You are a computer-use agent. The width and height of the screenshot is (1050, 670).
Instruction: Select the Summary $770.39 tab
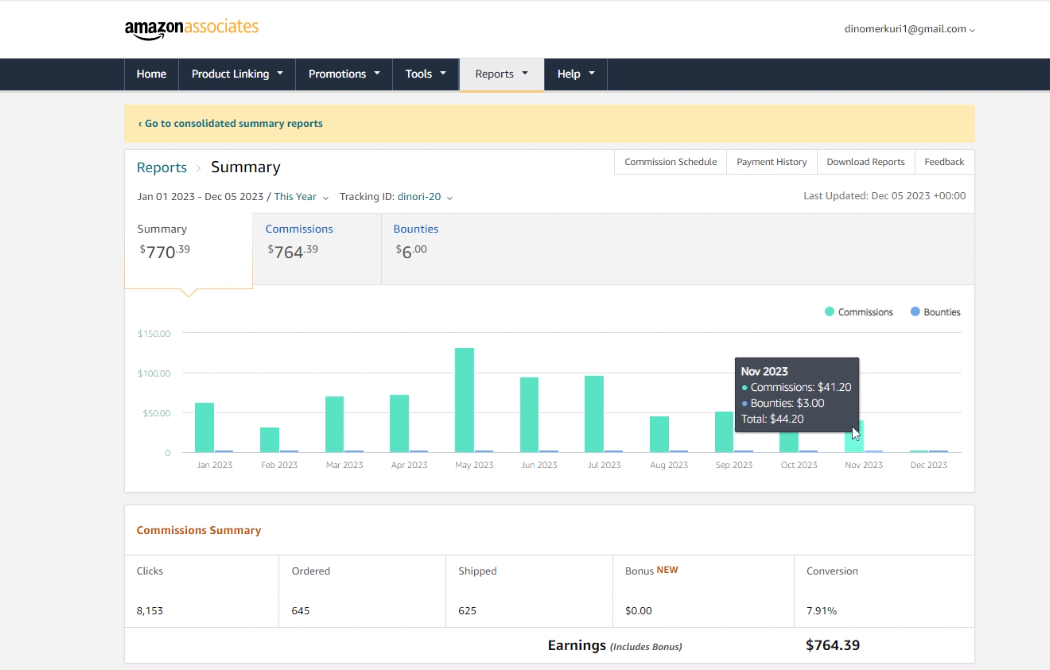[188, 250]
